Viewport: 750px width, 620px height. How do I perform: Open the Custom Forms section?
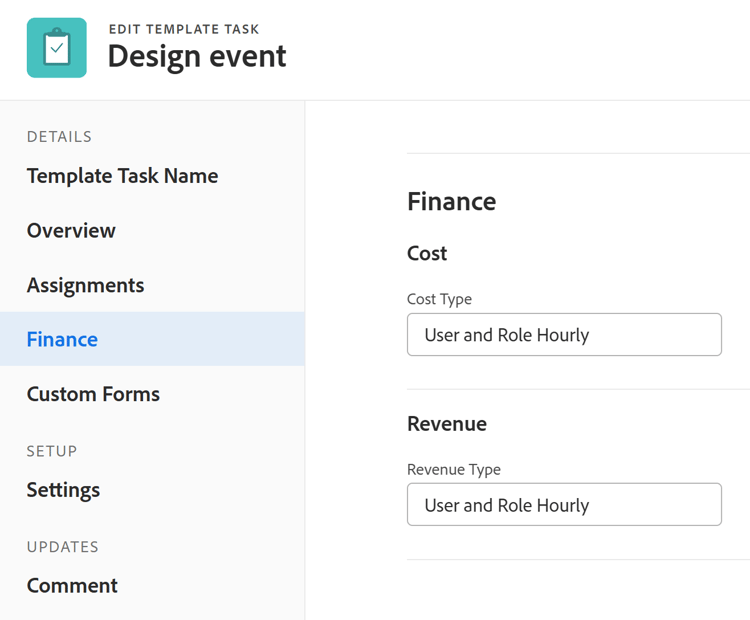(93, 394)
